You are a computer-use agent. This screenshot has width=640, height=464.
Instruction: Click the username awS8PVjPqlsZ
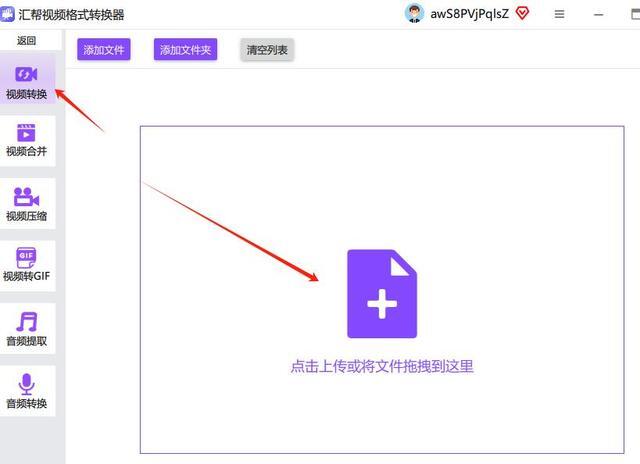[469, 14]
